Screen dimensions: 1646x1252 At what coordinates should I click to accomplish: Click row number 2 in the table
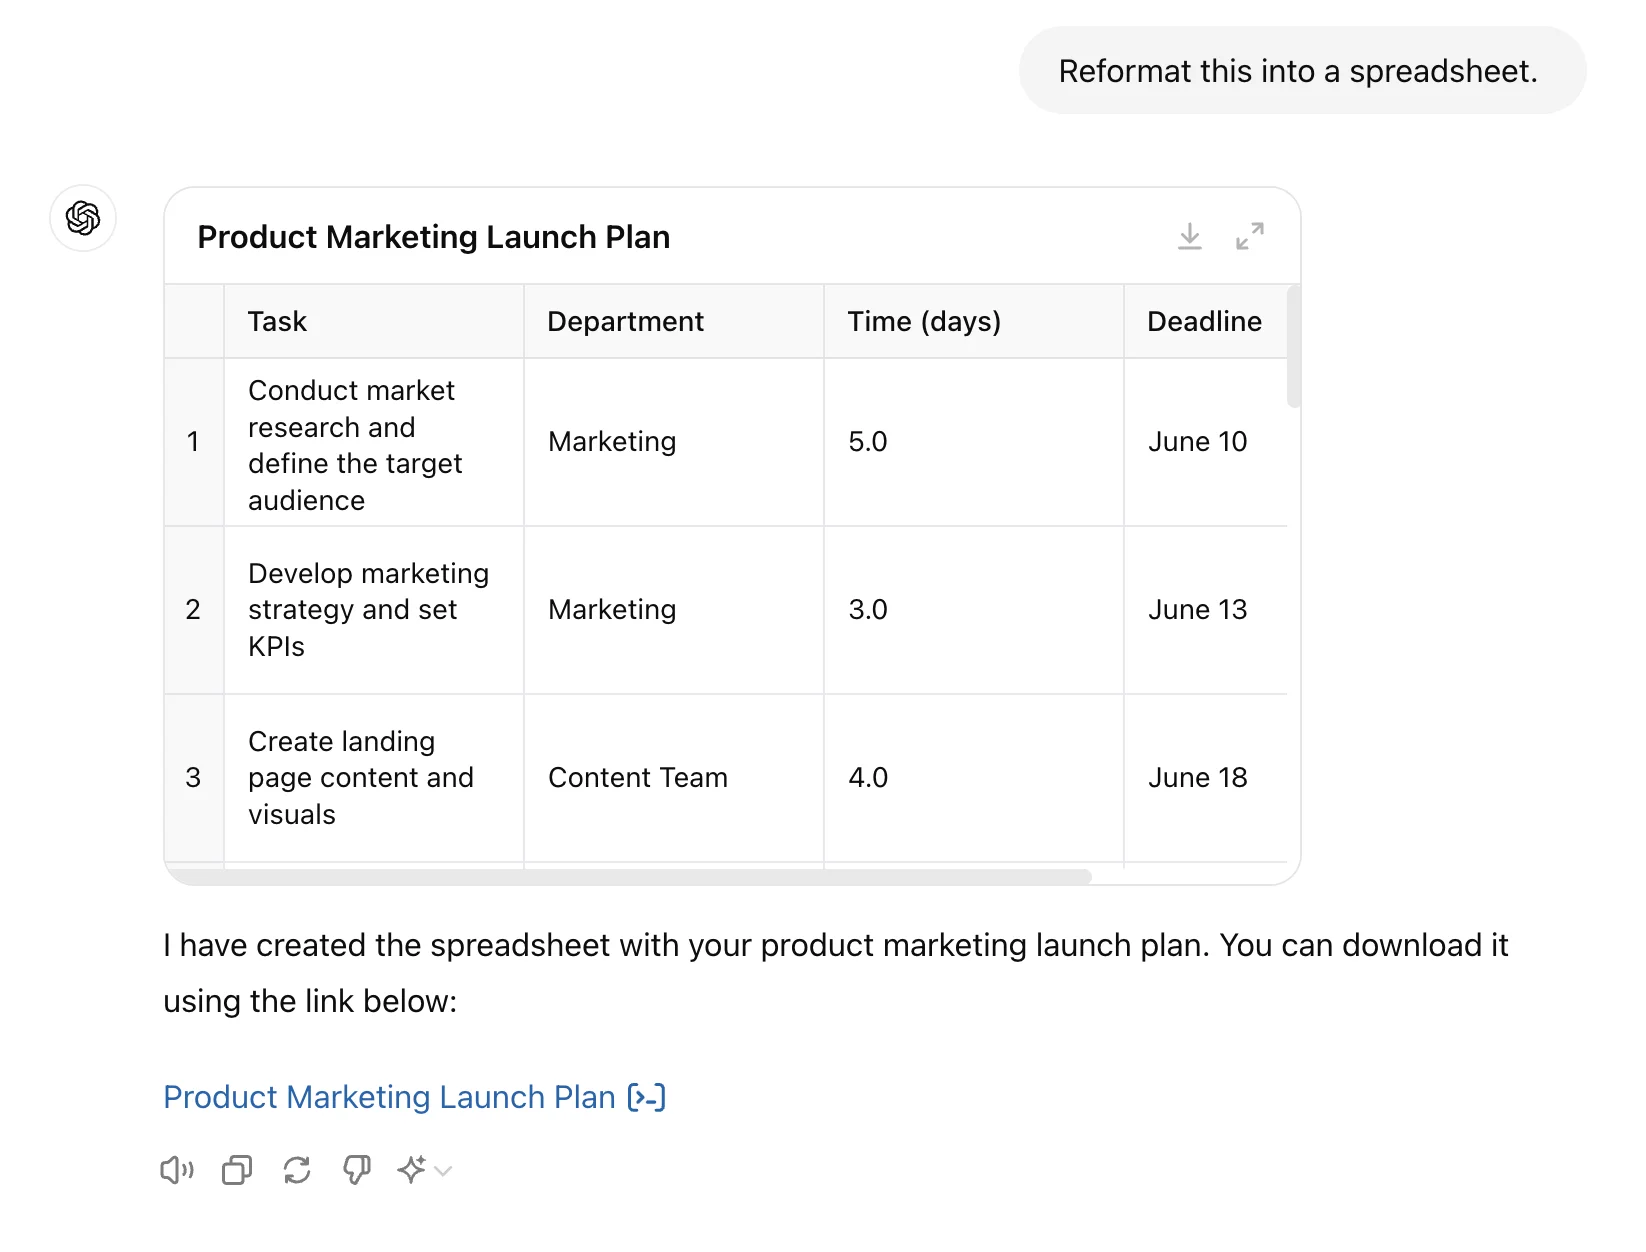(x=193, y=610)
